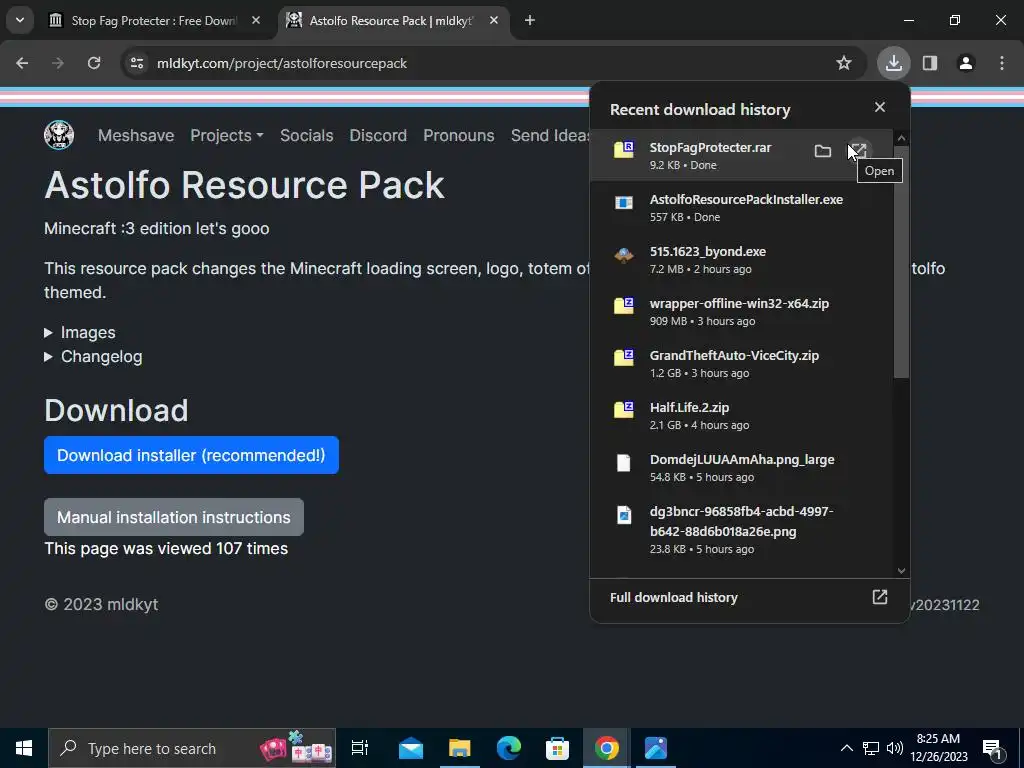Open Task View on taskbar

click(360, 748)
